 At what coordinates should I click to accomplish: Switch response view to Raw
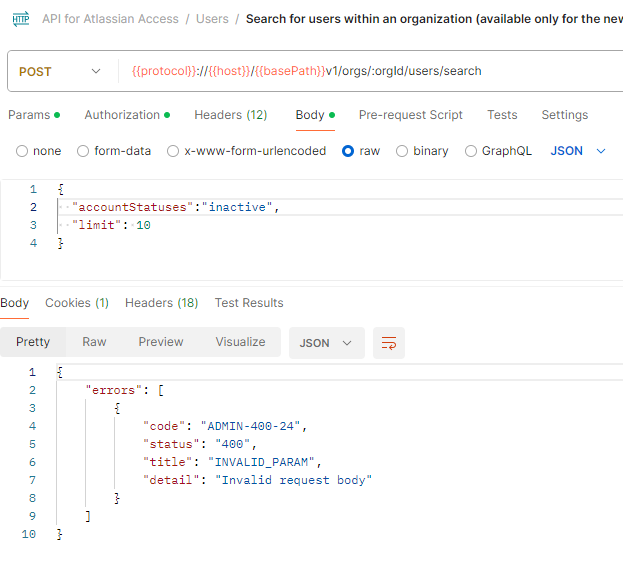tap(94, 342)
